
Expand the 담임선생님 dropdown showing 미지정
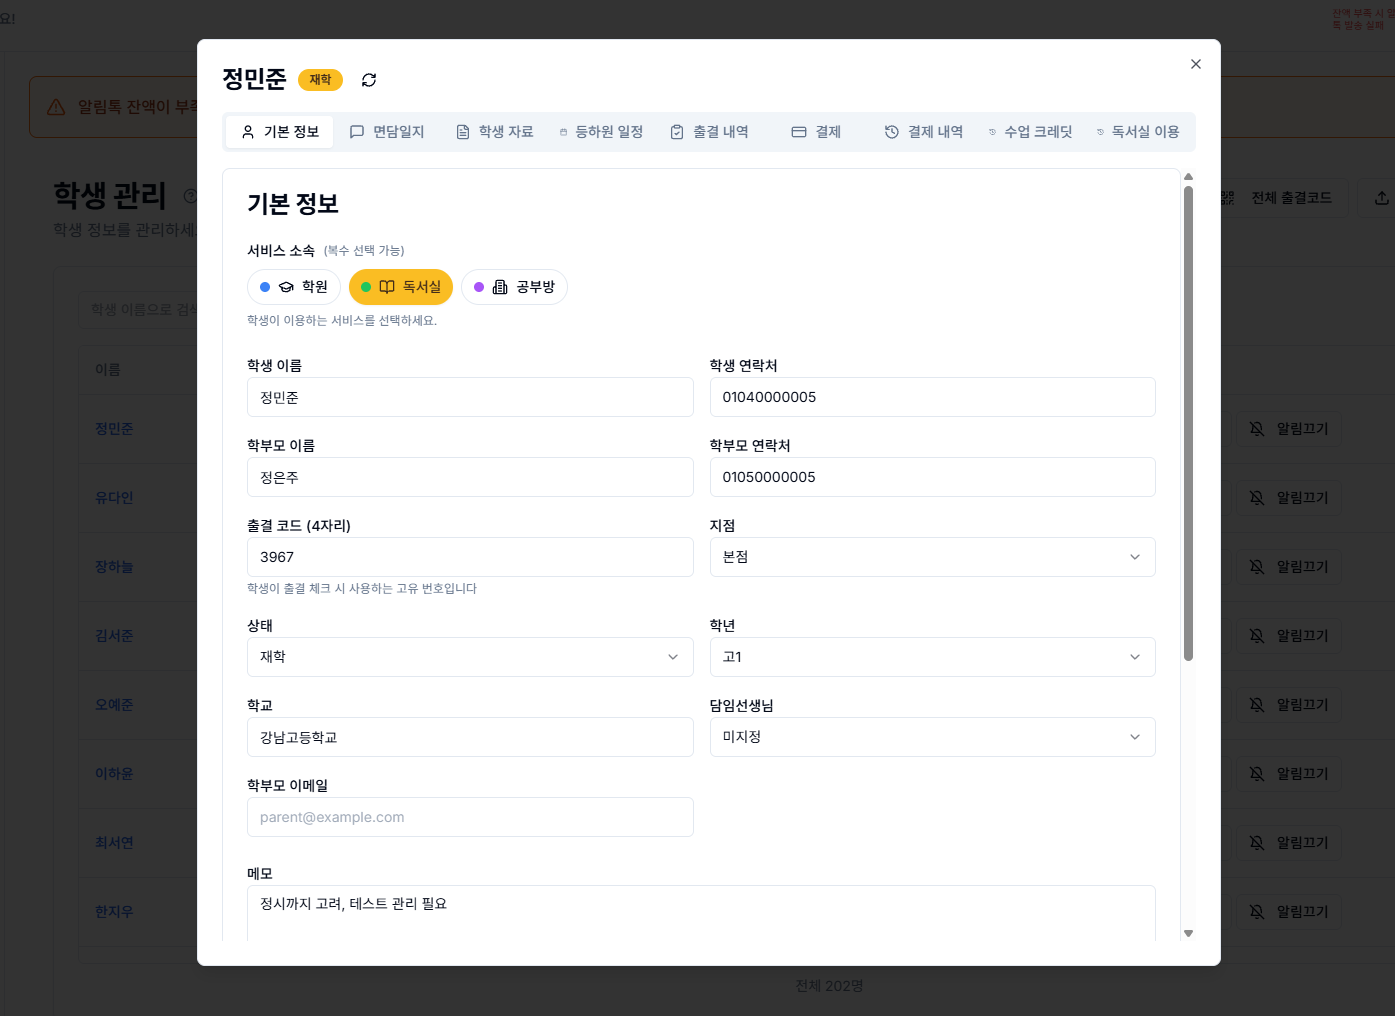click(x=932, y=737)
